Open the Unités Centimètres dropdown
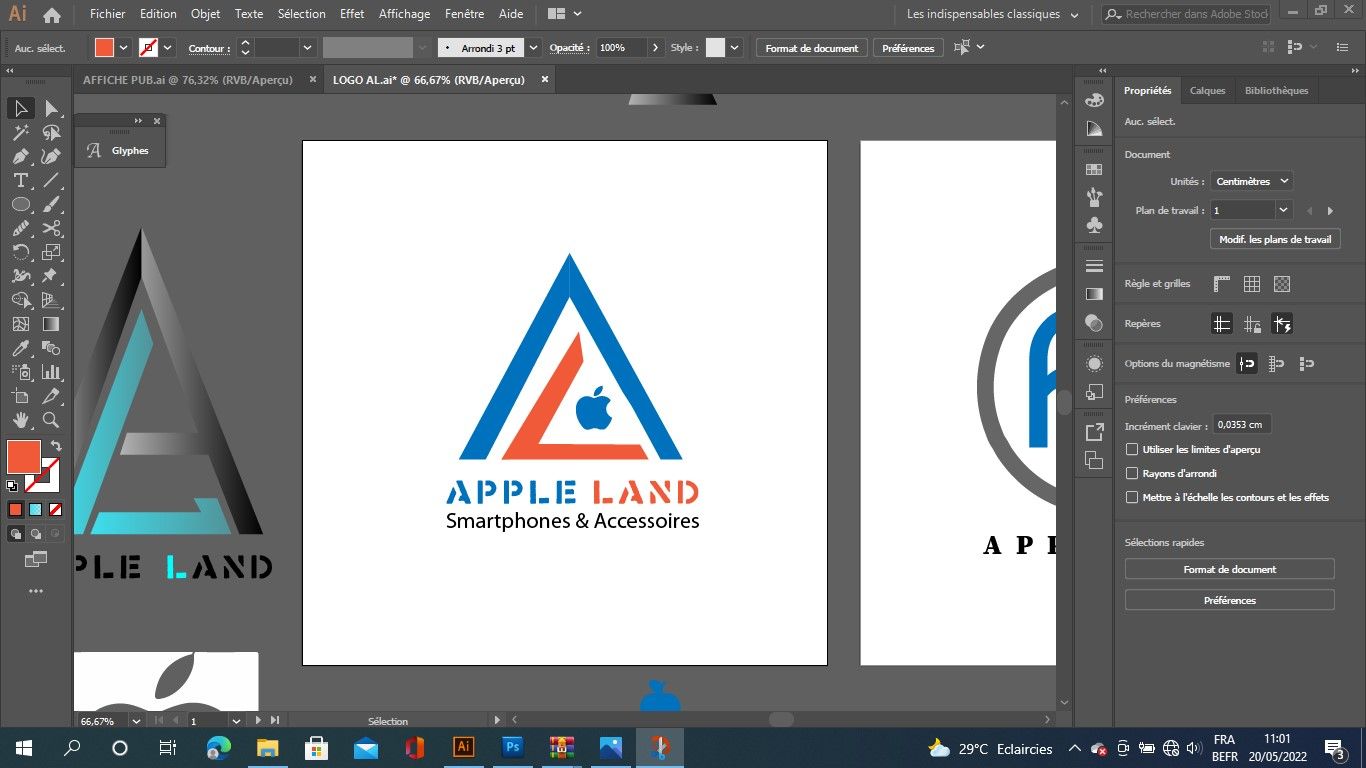This screenshot has width=1366, height=768. [1252, 182]
